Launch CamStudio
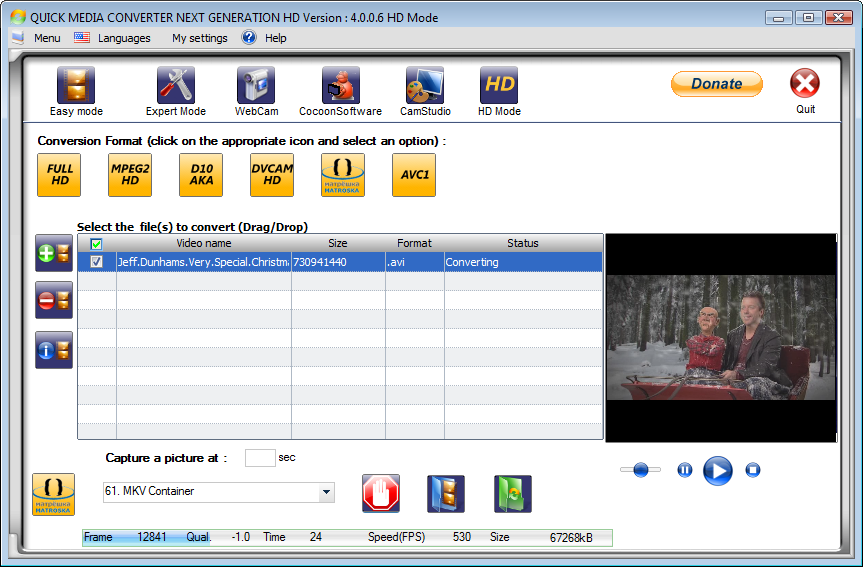 tap(424, 85)
